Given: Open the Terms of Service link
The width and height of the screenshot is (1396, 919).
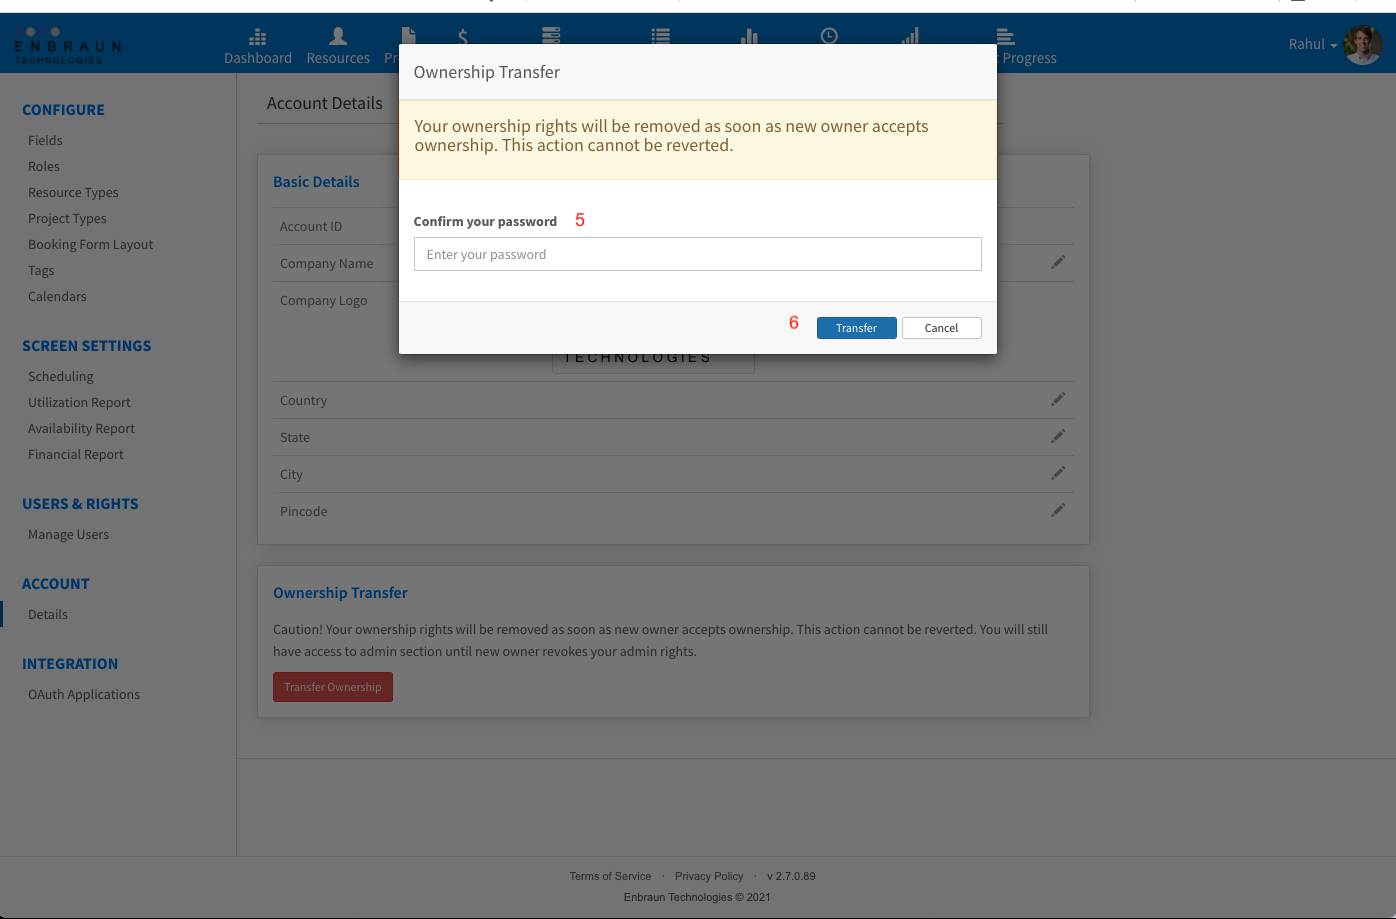Looking at the screenshot, I should (610, 876).
